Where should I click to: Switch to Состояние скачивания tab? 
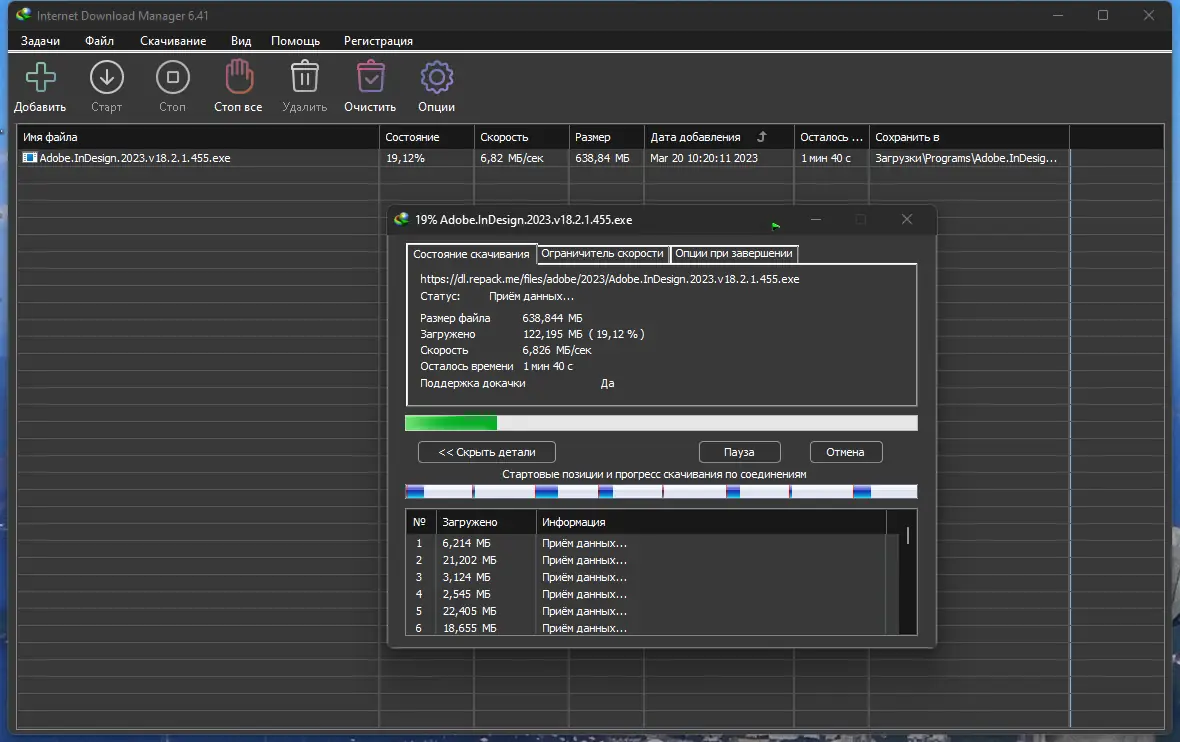click(471, 254)
